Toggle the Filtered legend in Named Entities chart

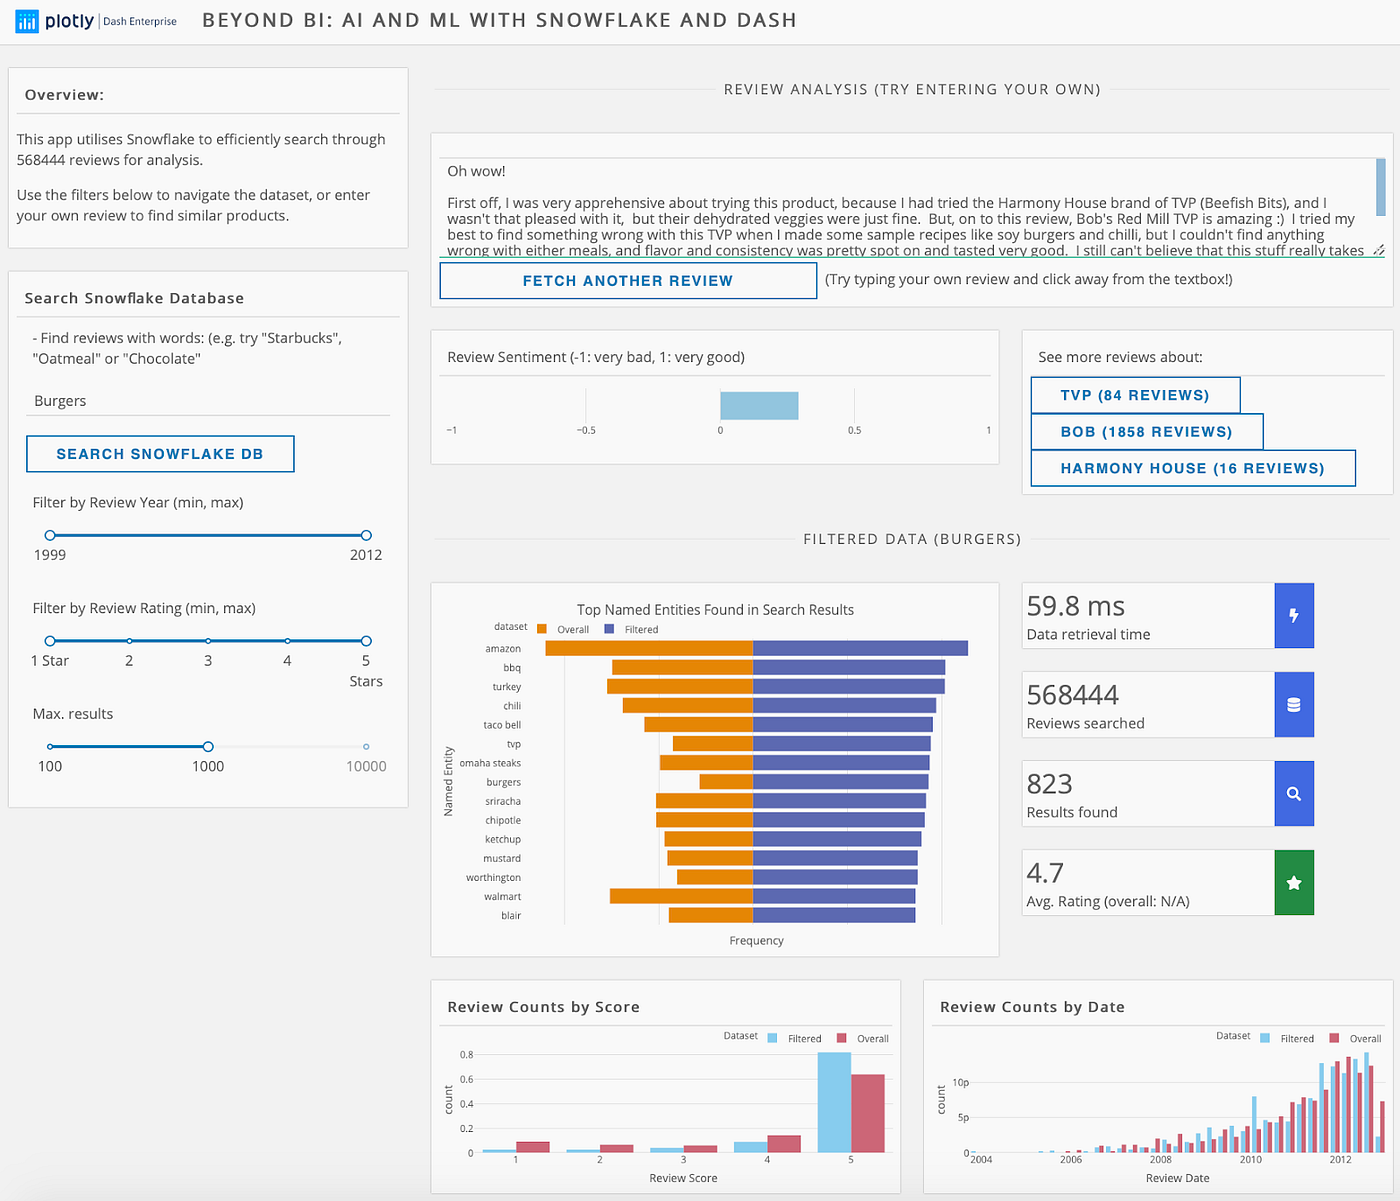coord(632,630)
